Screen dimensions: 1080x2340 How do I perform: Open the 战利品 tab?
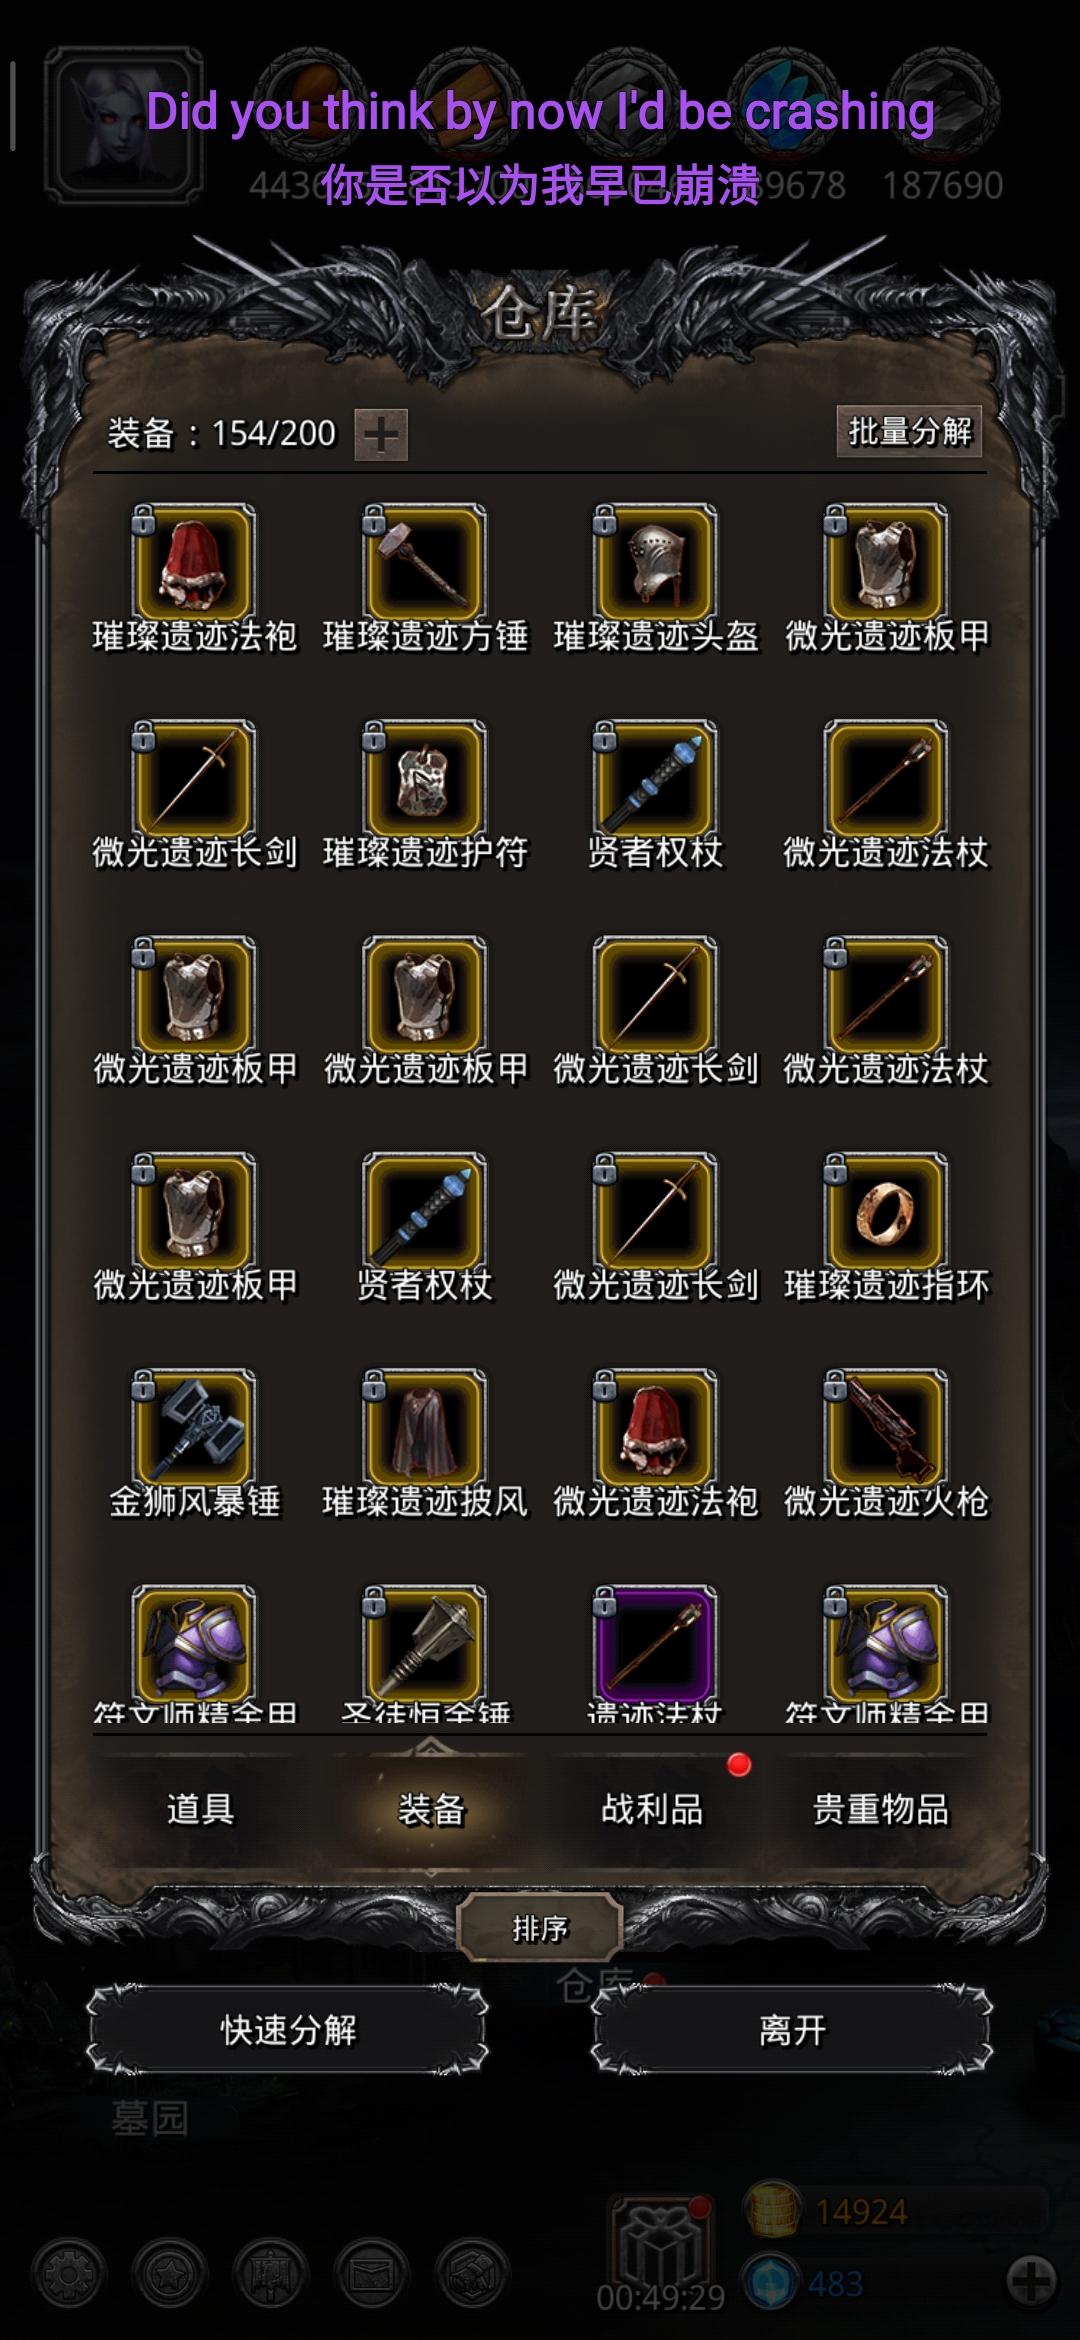coord(652,1809)
